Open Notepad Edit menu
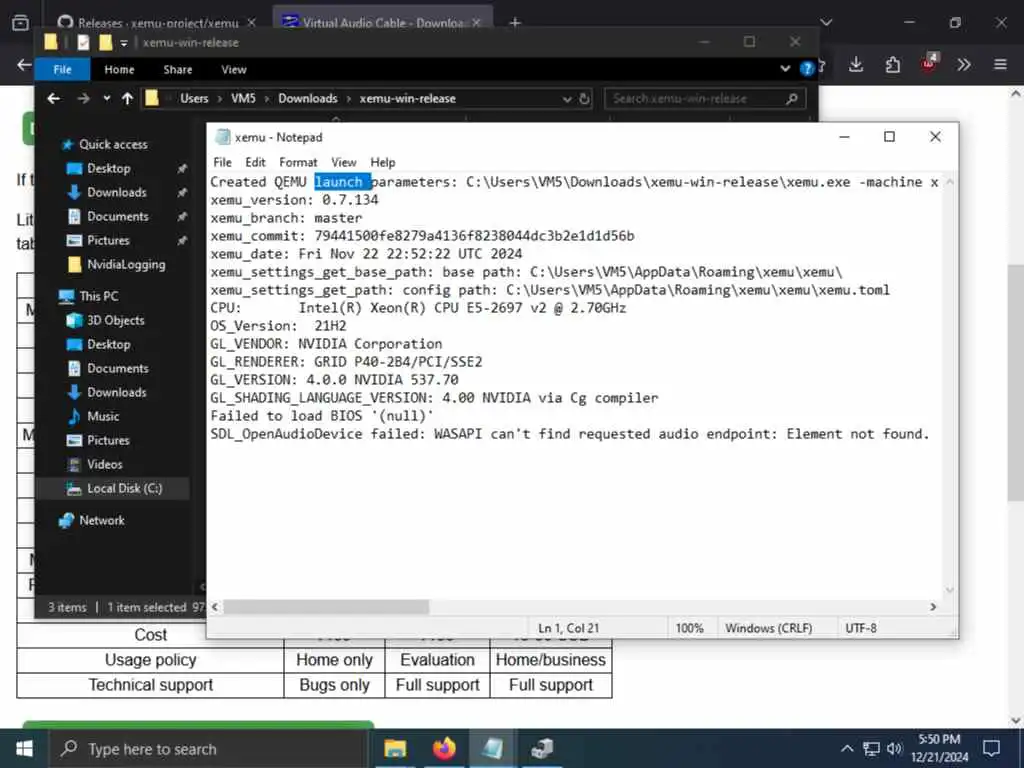The image size is (1024, 768). tap(255, 162)
